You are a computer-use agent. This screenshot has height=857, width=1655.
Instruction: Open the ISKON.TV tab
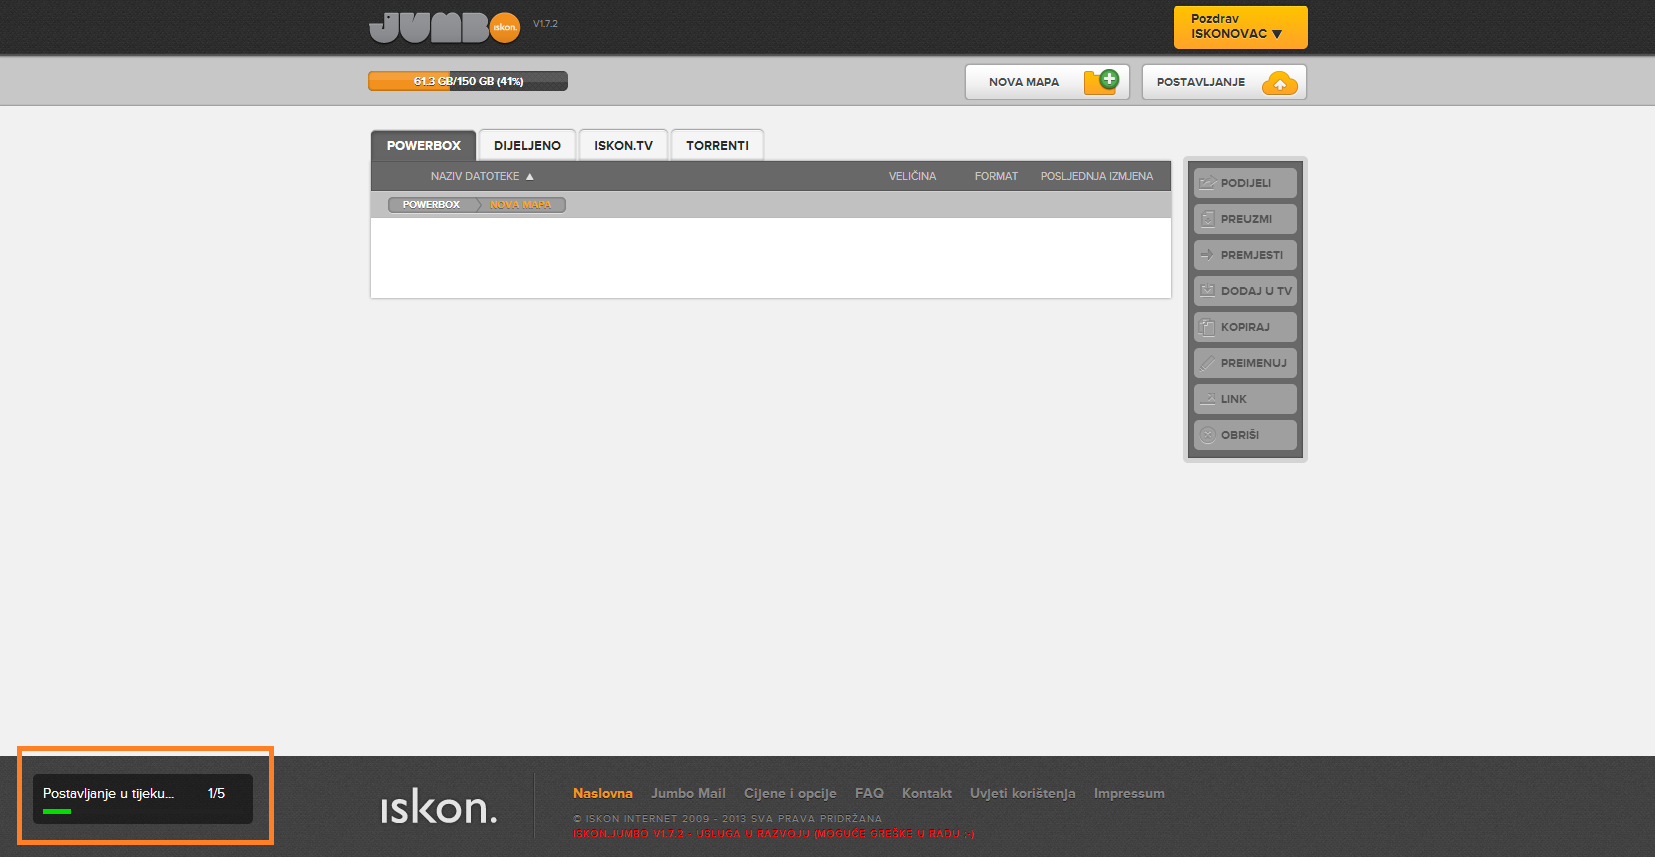623,145
